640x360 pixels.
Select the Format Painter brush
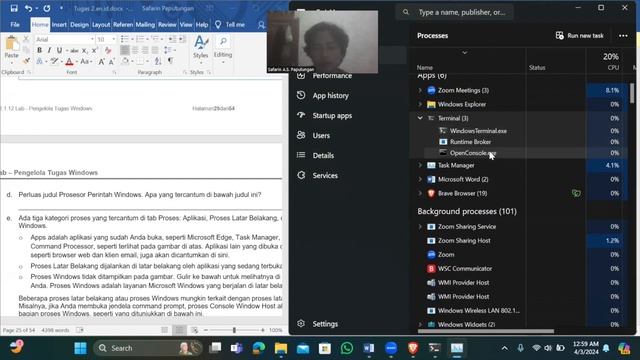click(x=26, y=61)
